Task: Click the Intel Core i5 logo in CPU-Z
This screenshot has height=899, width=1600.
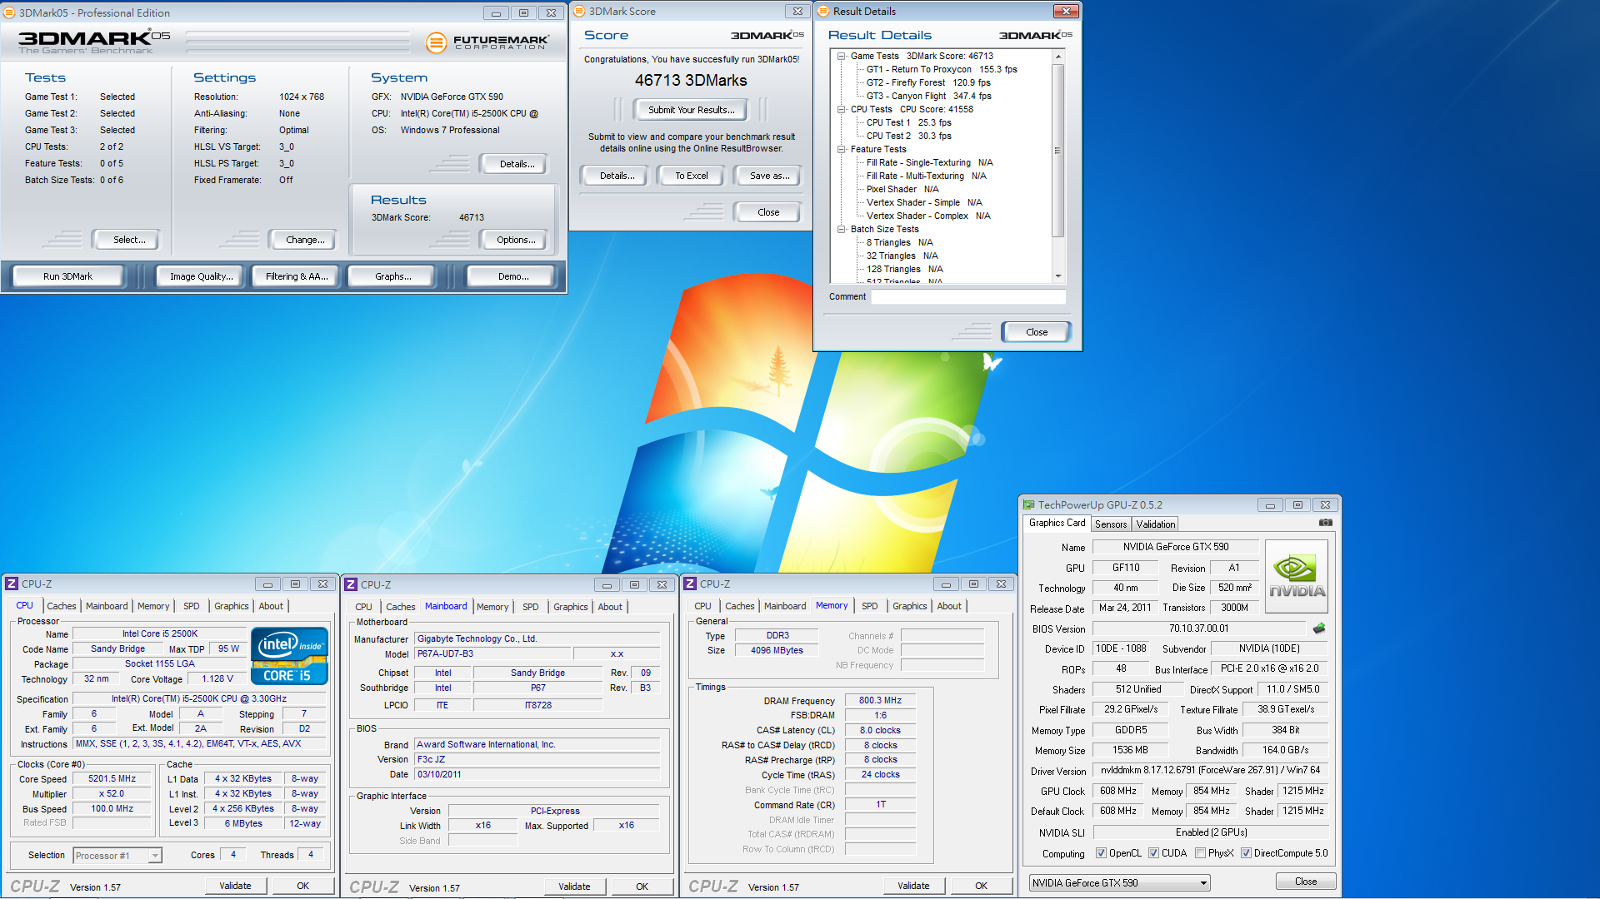Action: point(290,656)
